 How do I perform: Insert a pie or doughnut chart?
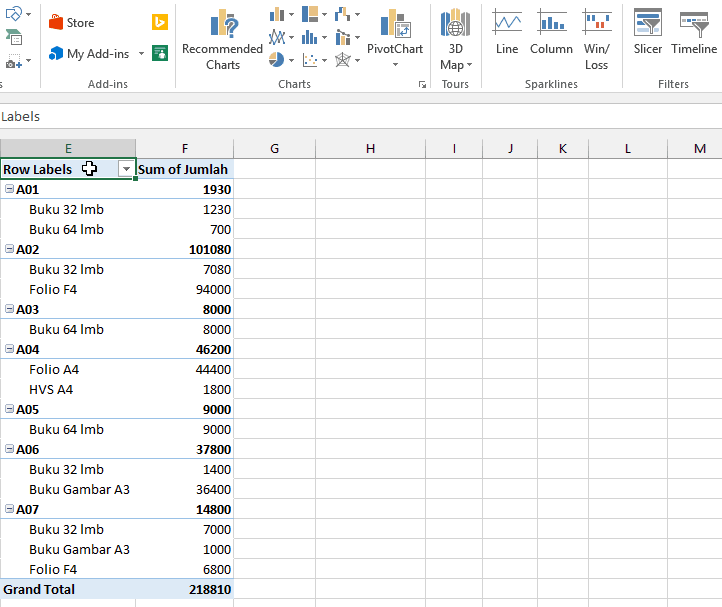(276, 59)
